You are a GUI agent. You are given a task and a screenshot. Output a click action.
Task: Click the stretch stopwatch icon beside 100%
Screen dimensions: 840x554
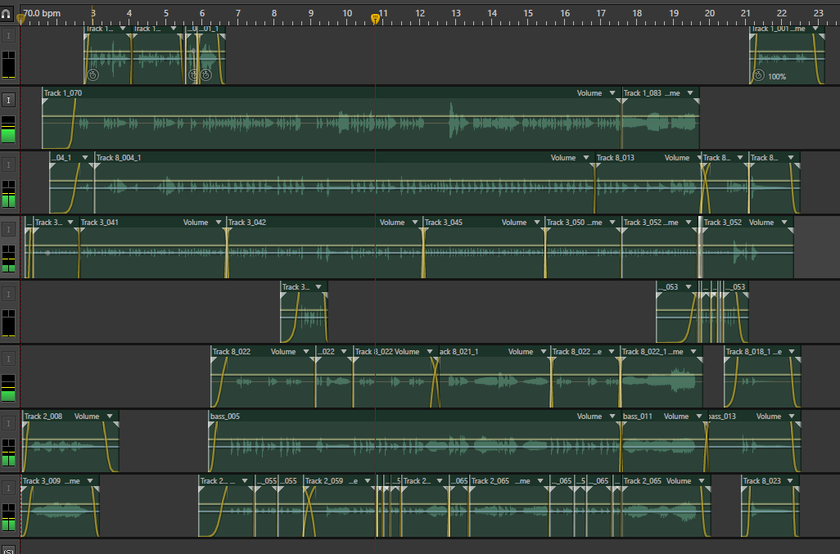point(758,76)
